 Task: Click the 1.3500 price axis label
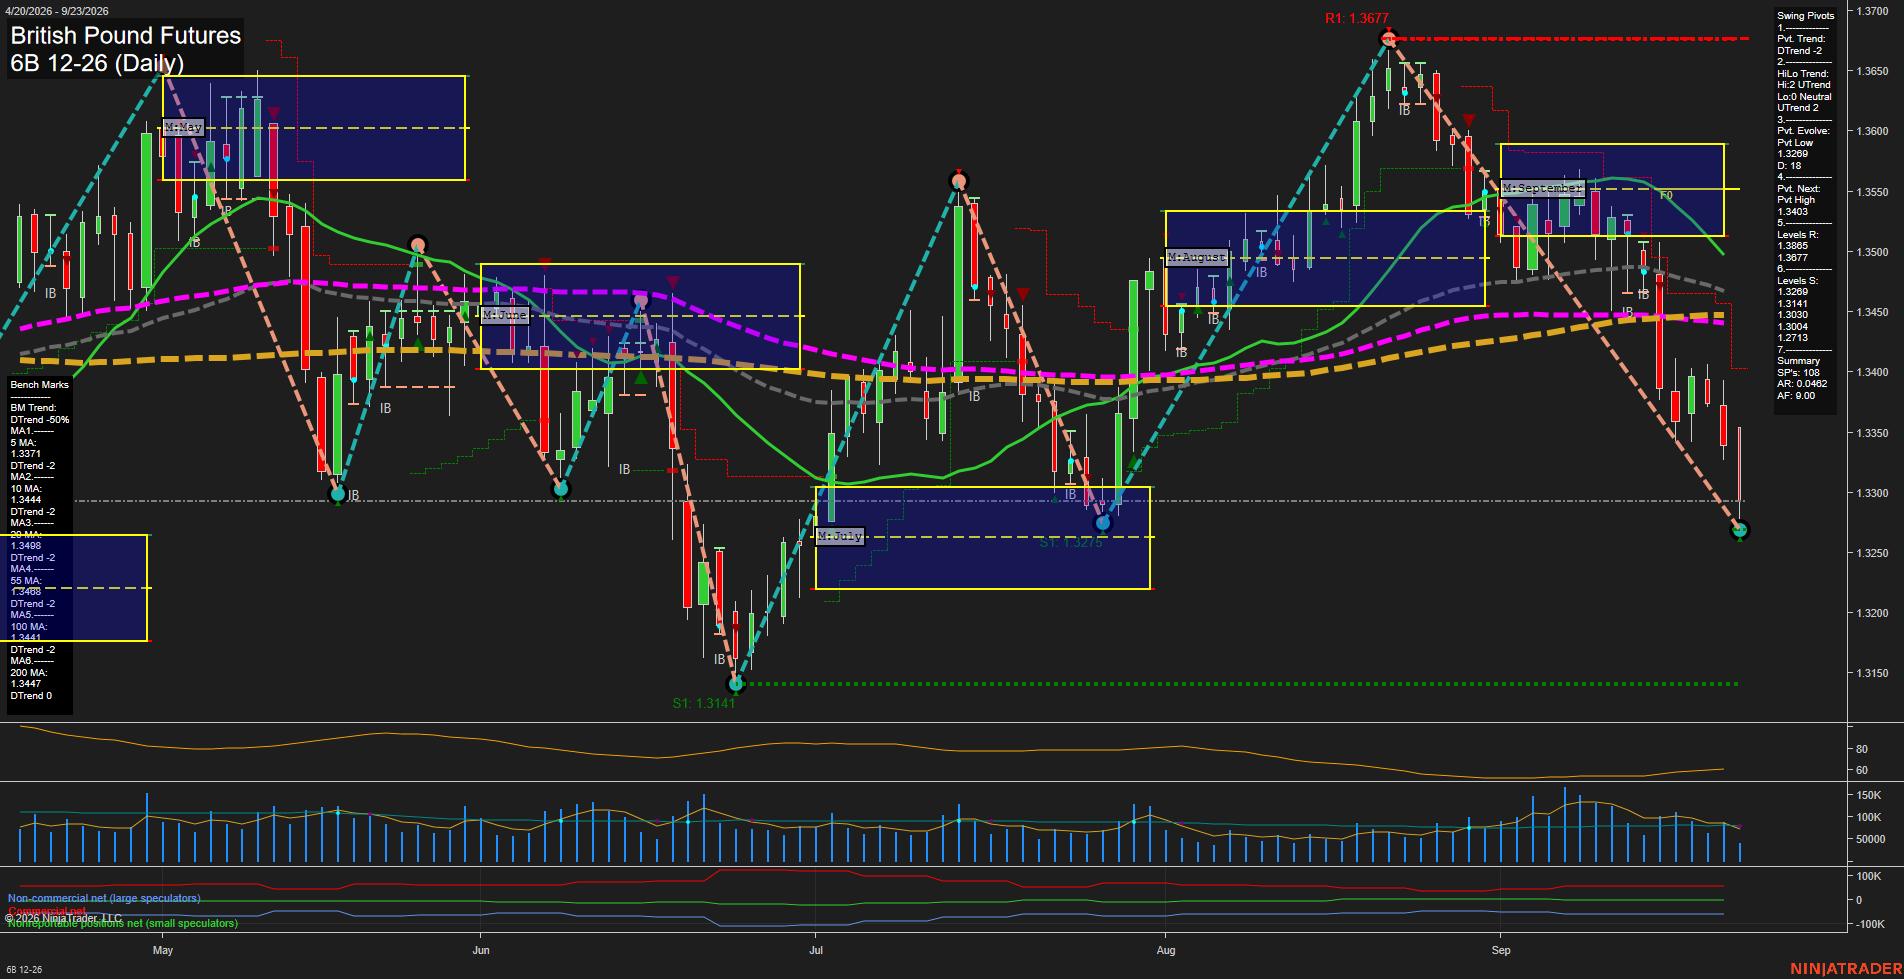click(1872, 252)
